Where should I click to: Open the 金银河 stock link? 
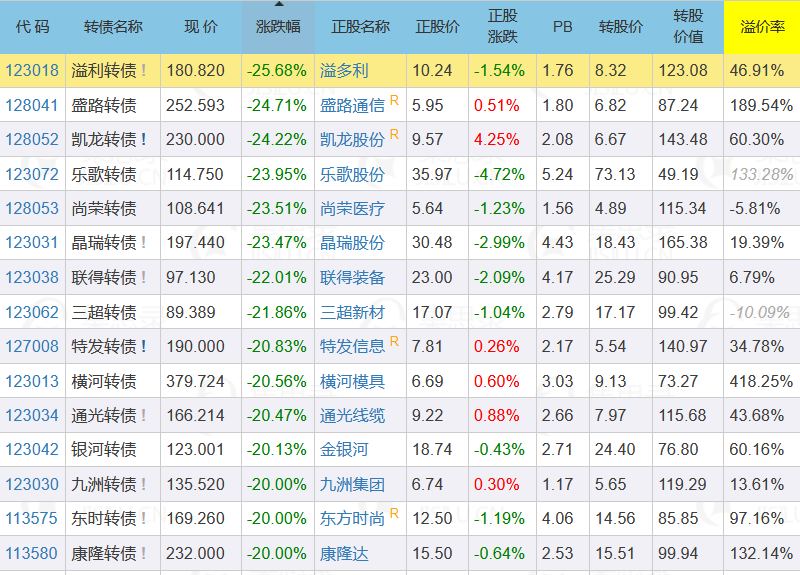point(344,450)
